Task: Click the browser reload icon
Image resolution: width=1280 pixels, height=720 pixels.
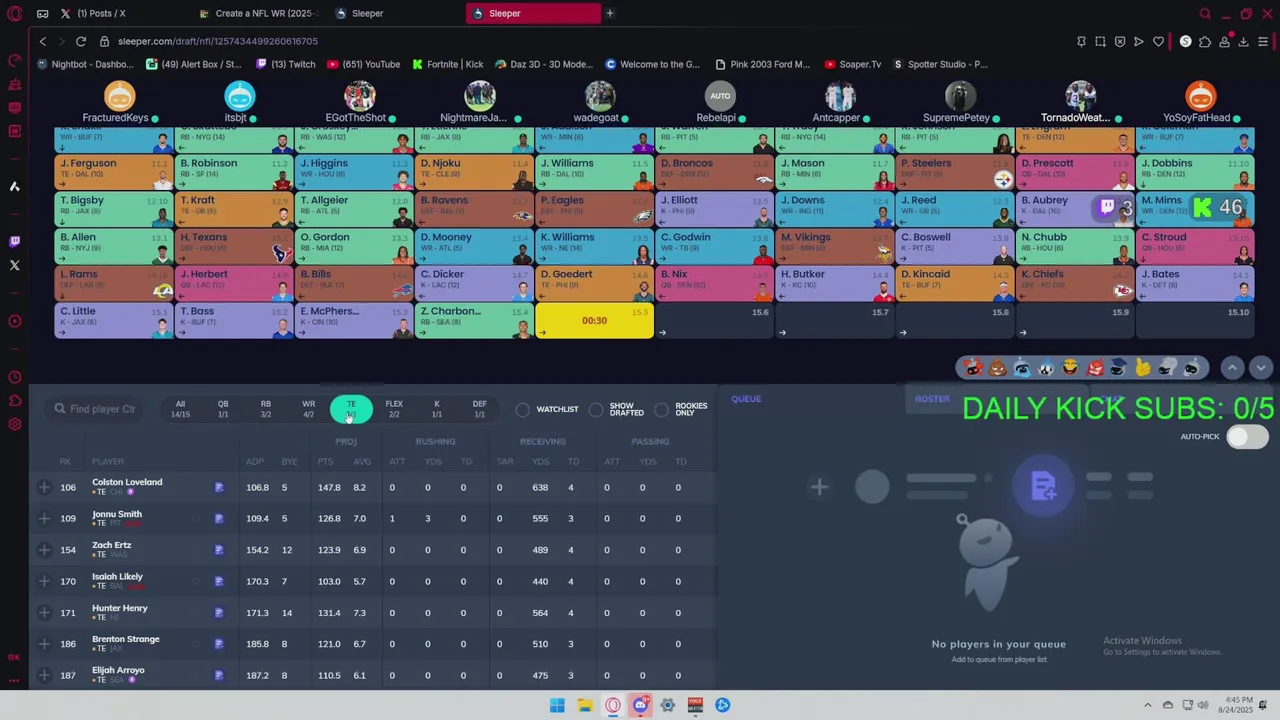Action: (x=80, y=41)
